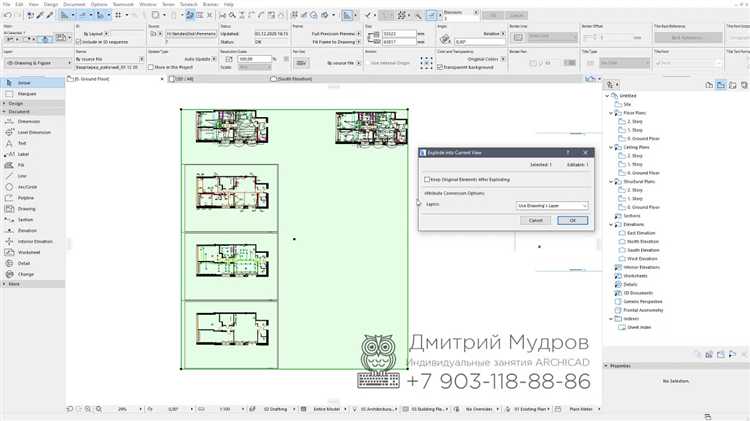Switch to View Map in the Navigator

721,85
